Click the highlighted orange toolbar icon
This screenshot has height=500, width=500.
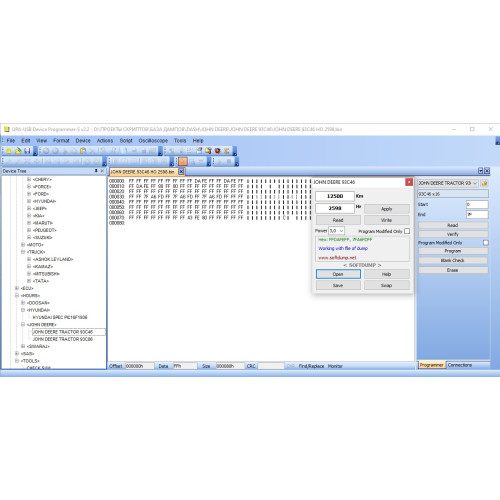[183, 162]
